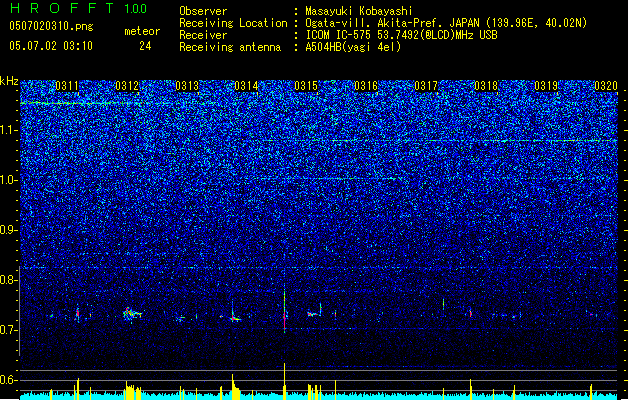Click the red echo mark near 0318
Image resolution: width=629 pixels, height=400 pixels.
point(471,313)
